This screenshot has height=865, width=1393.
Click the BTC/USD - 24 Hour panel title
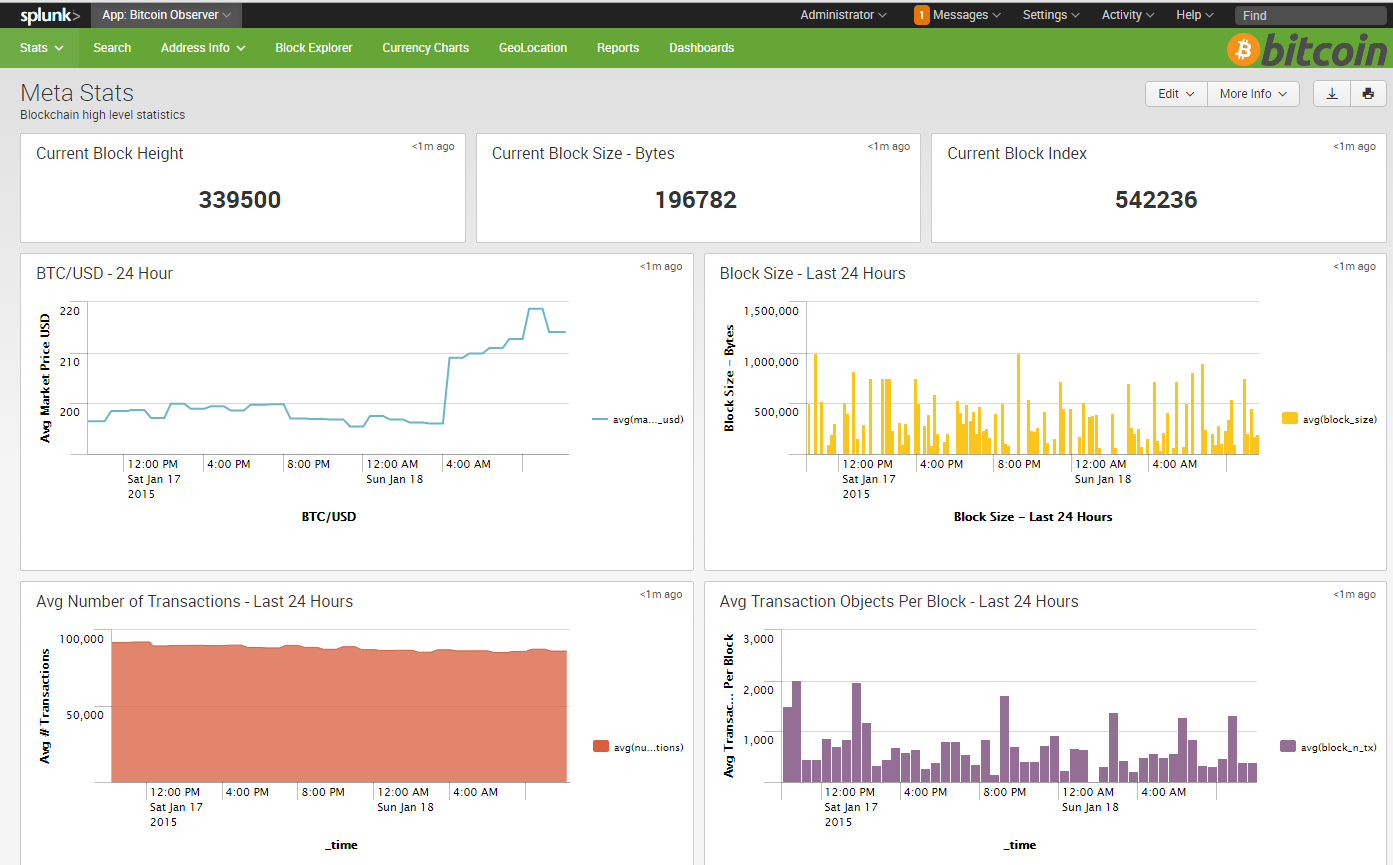[104, 274]
